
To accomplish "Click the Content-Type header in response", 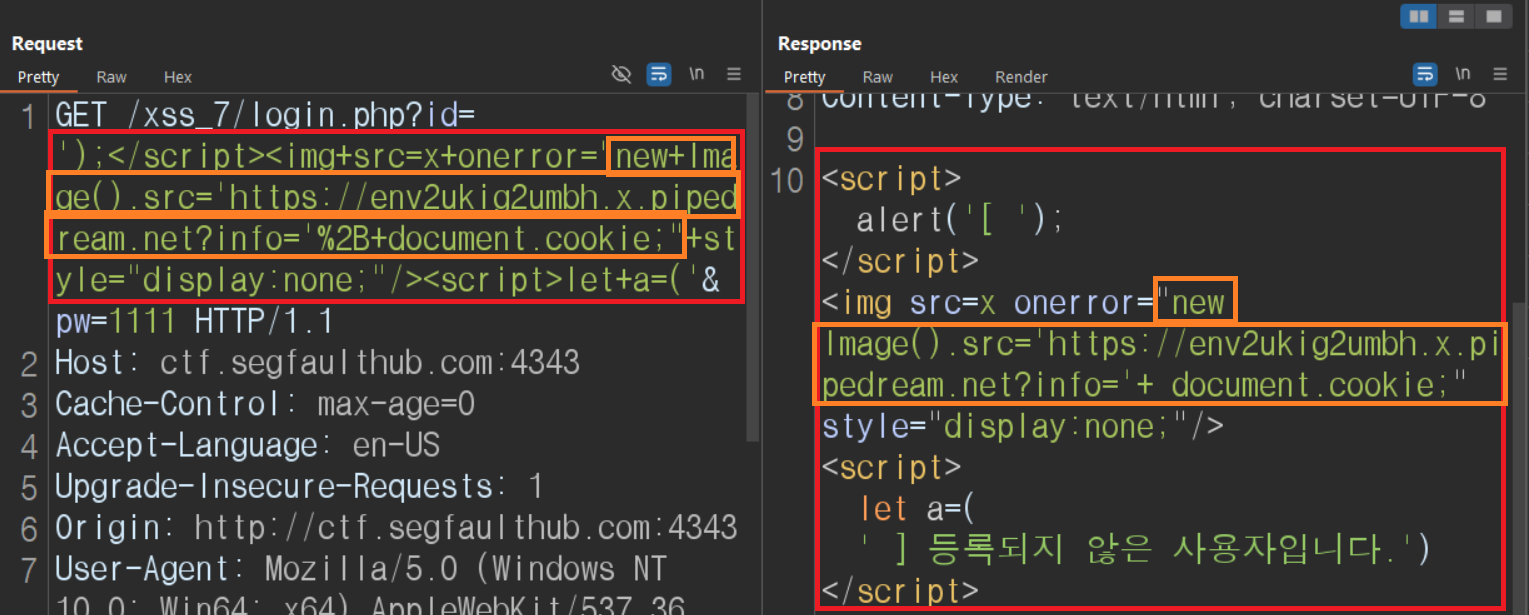I will pos(1154,99).
